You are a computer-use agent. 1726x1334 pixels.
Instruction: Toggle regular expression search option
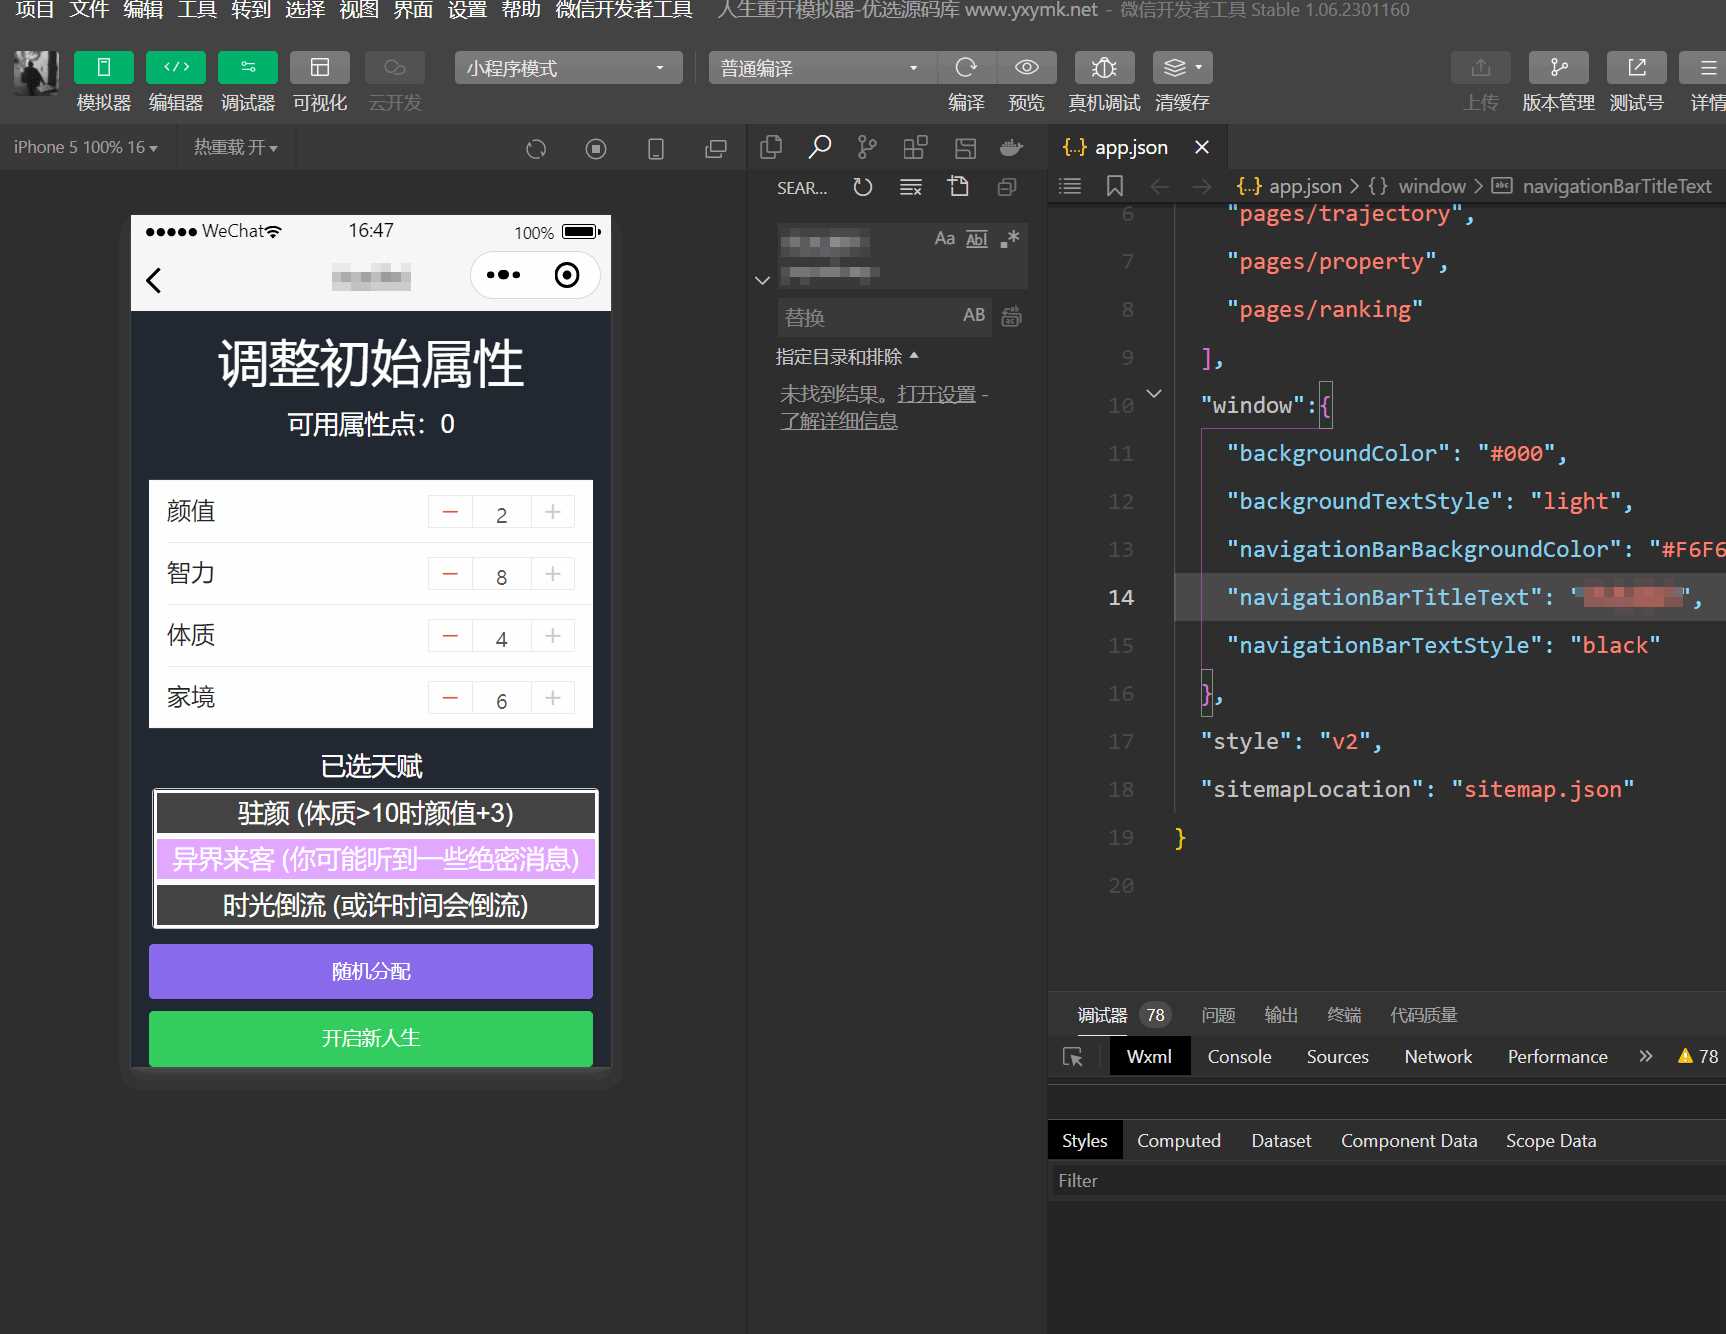click(1010, 238)
